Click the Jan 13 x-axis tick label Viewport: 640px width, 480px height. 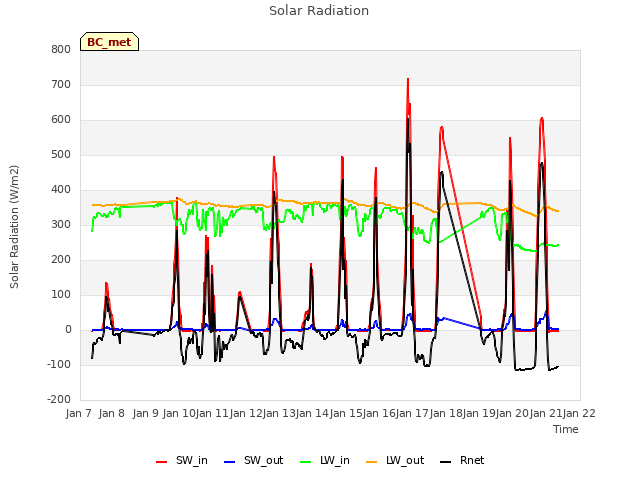(x=279, y=413)
